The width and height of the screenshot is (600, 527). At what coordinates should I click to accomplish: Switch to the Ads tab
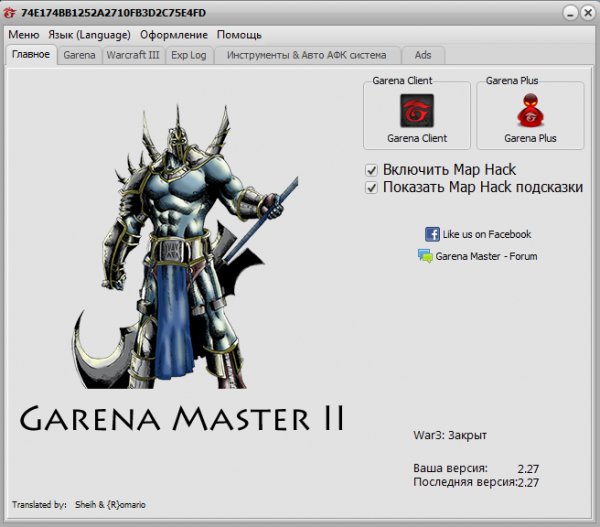(423, 55)
